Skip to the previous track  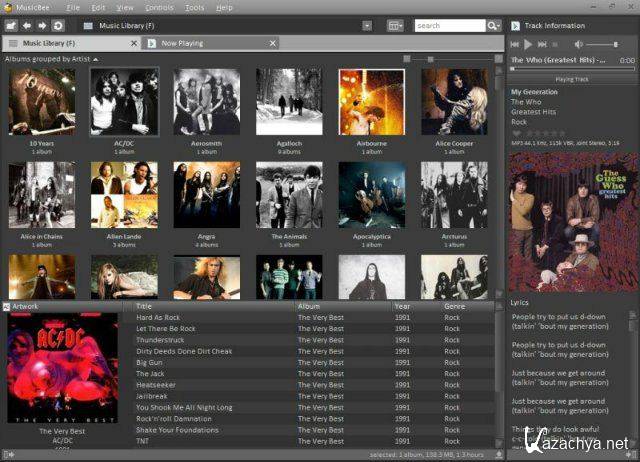(515, 45)
